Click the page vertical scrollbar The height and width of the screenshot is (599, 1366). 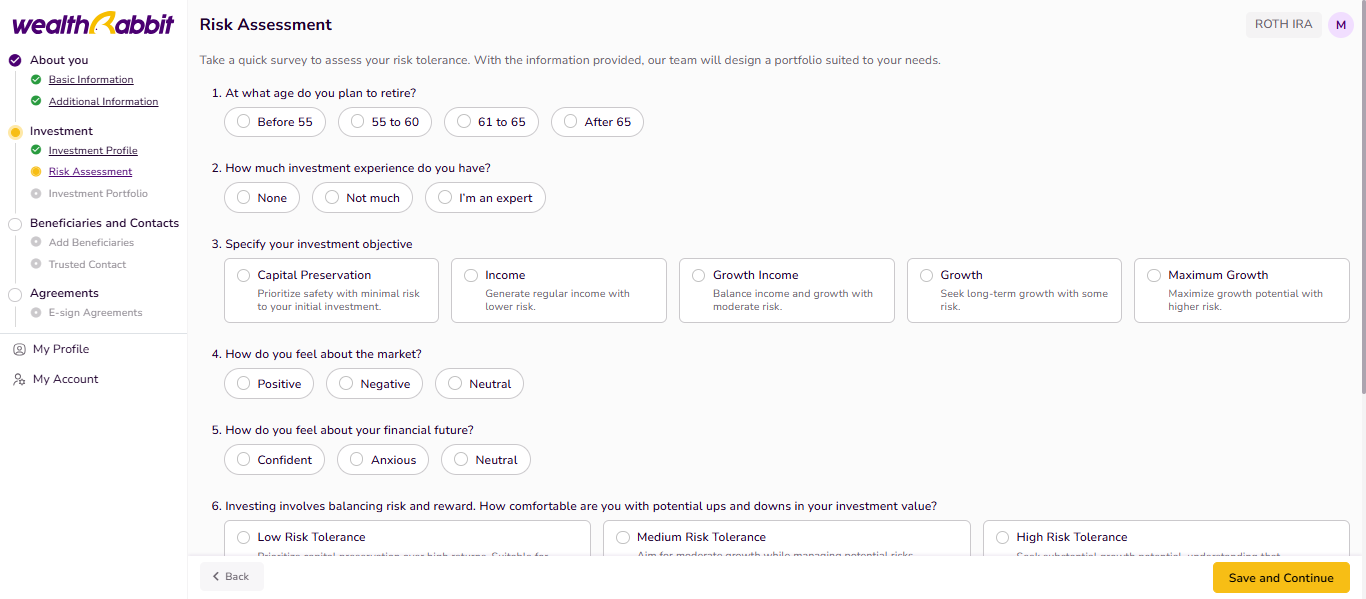[x=1361, y=200]
